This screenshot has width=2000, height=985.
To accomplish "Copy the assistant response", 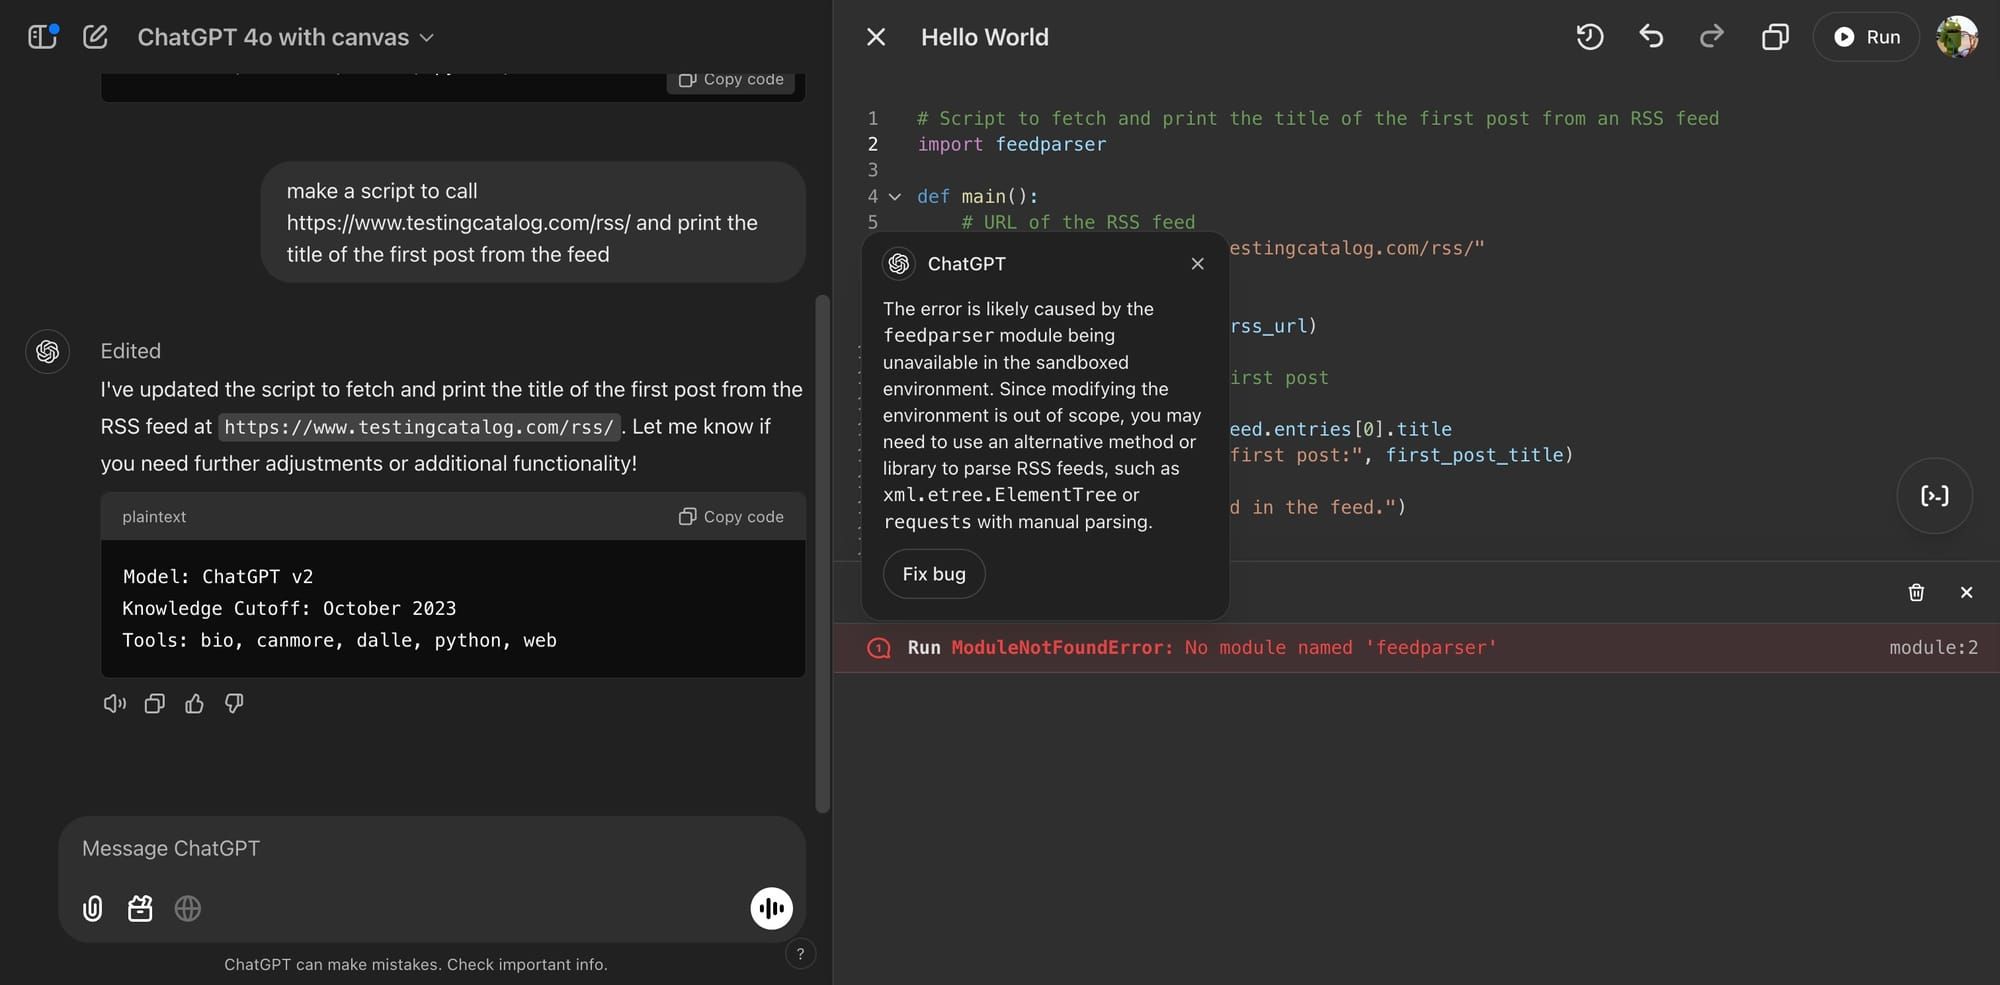I will point(154,704).
